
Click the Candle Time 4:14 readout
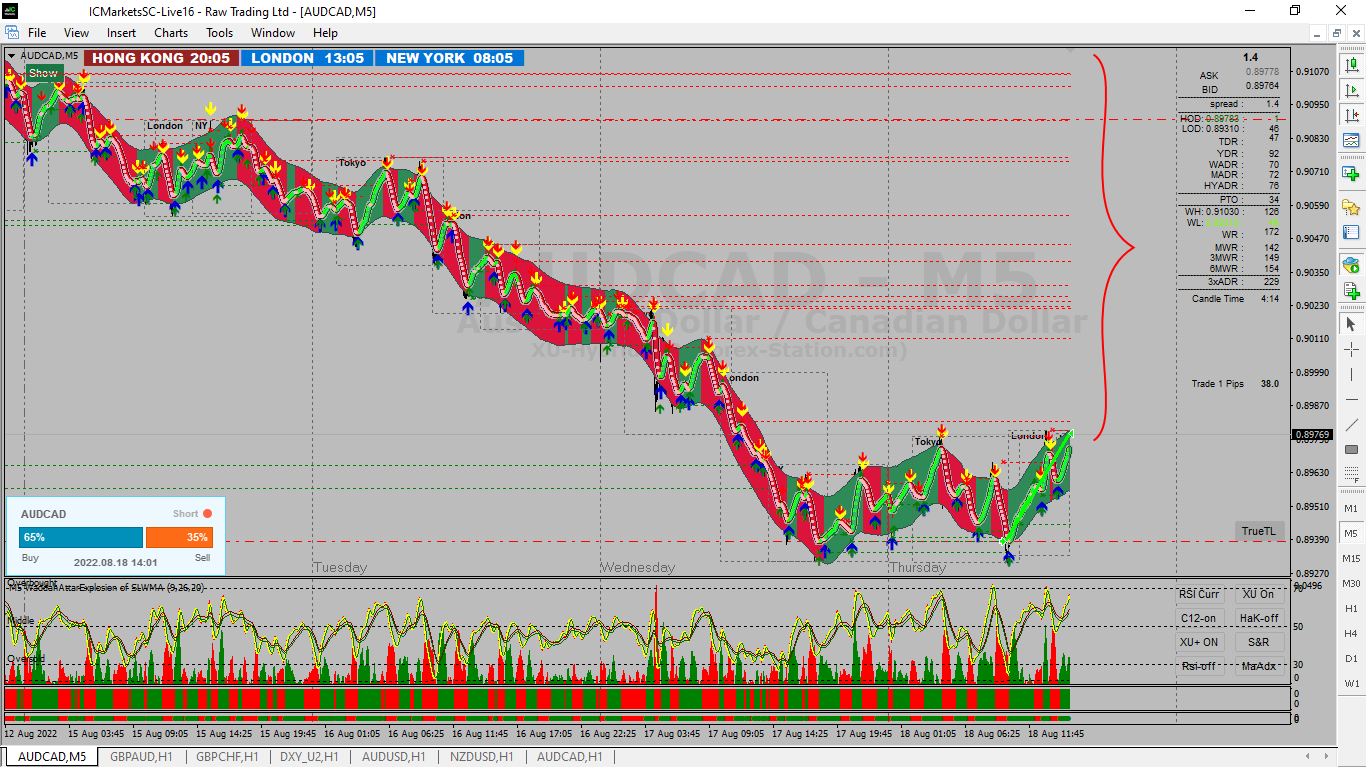[x=1235, y=299]
